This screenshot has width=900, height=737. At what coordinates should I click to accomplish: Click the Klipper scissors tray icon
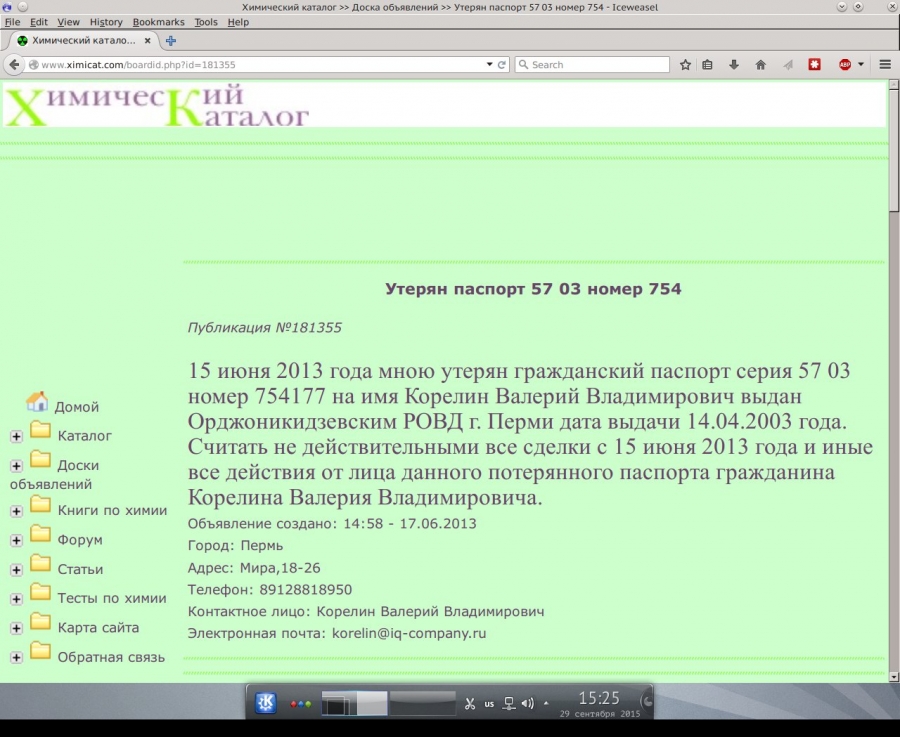470,704
